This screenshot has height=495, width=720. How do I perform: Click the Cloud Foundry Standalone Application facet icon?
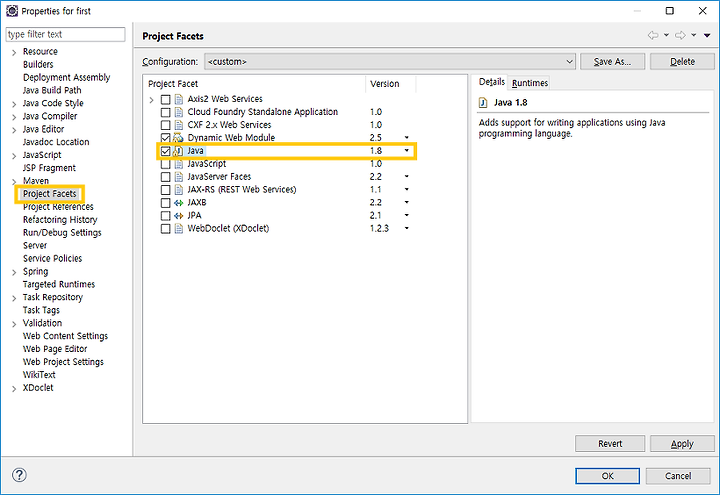pos(179,112)
